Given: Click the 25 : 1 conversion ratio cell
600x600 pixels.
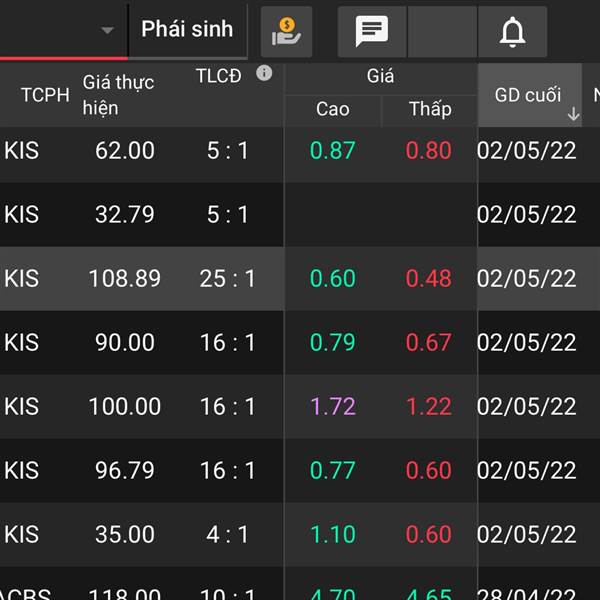Looking at the screenshot, I should click(227, 279).
